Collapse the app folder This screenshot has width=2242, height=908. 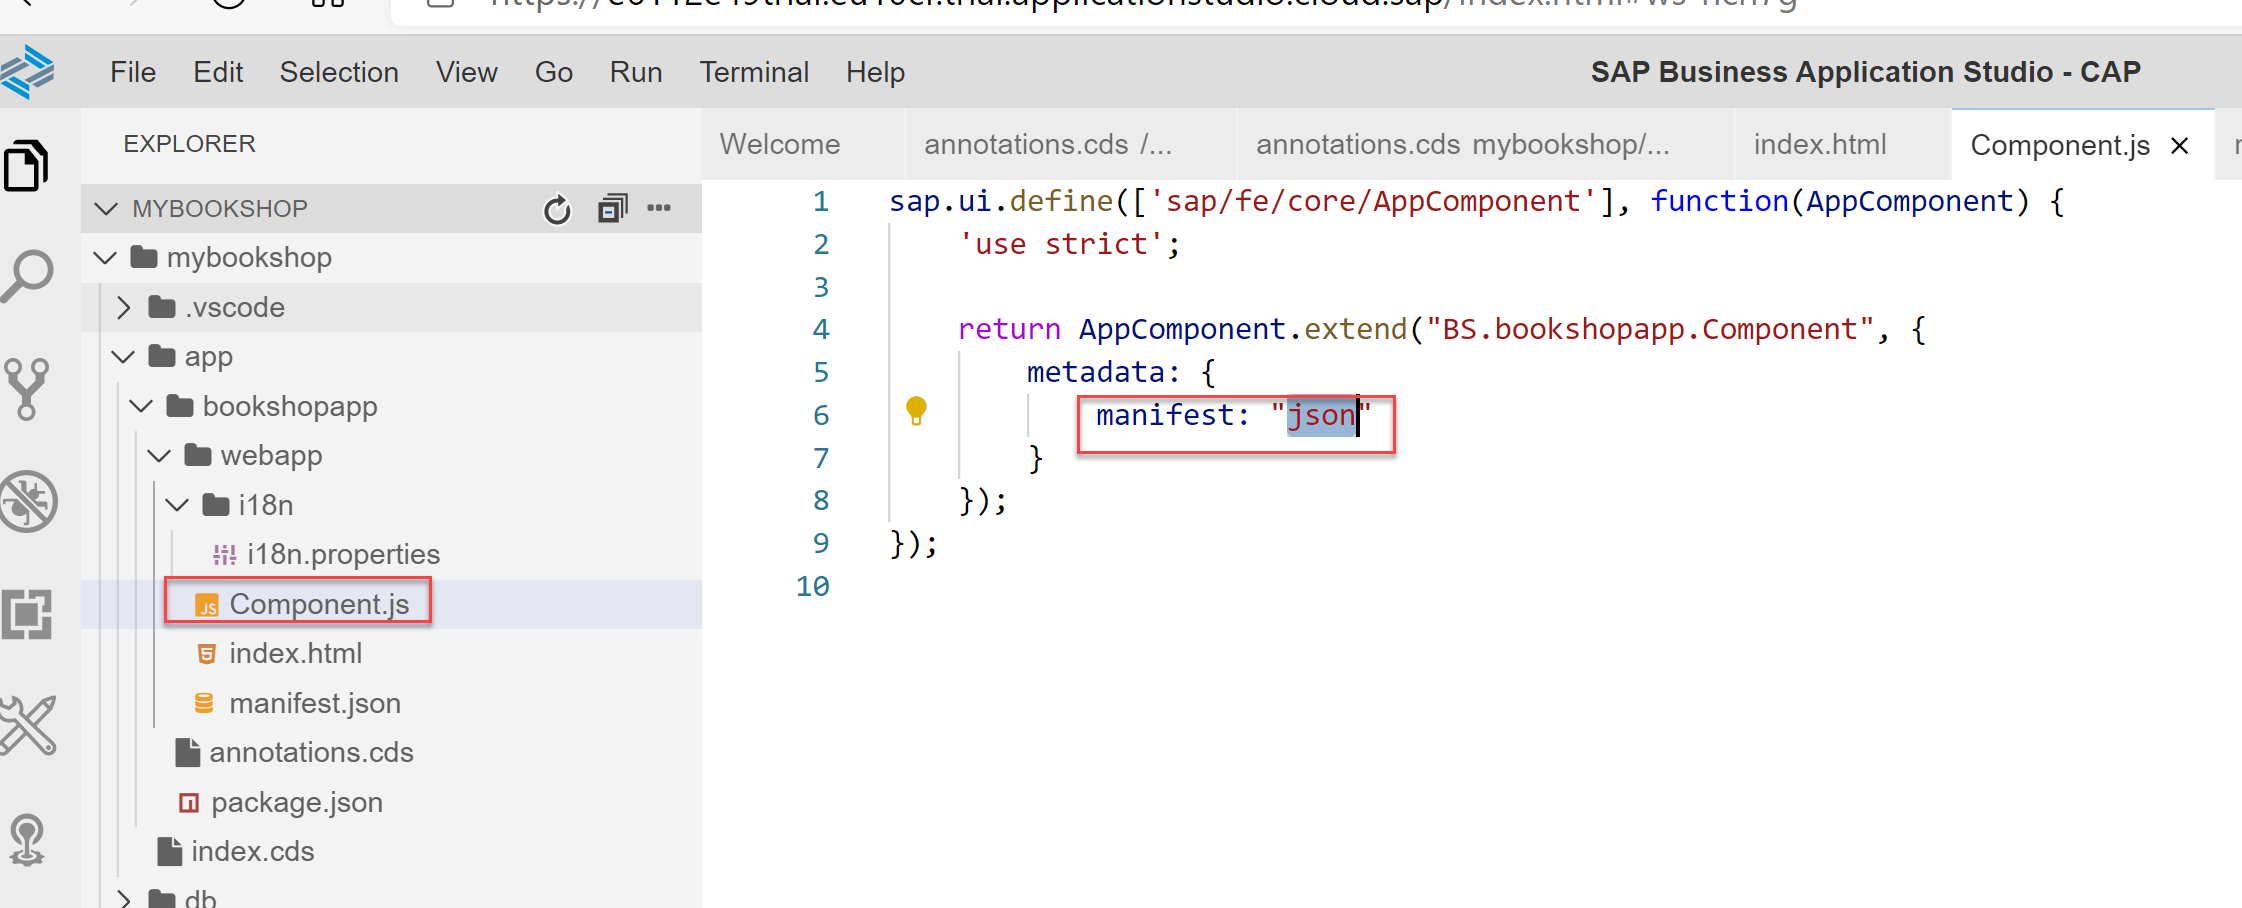pyautogui.click(x=123, y=357)
